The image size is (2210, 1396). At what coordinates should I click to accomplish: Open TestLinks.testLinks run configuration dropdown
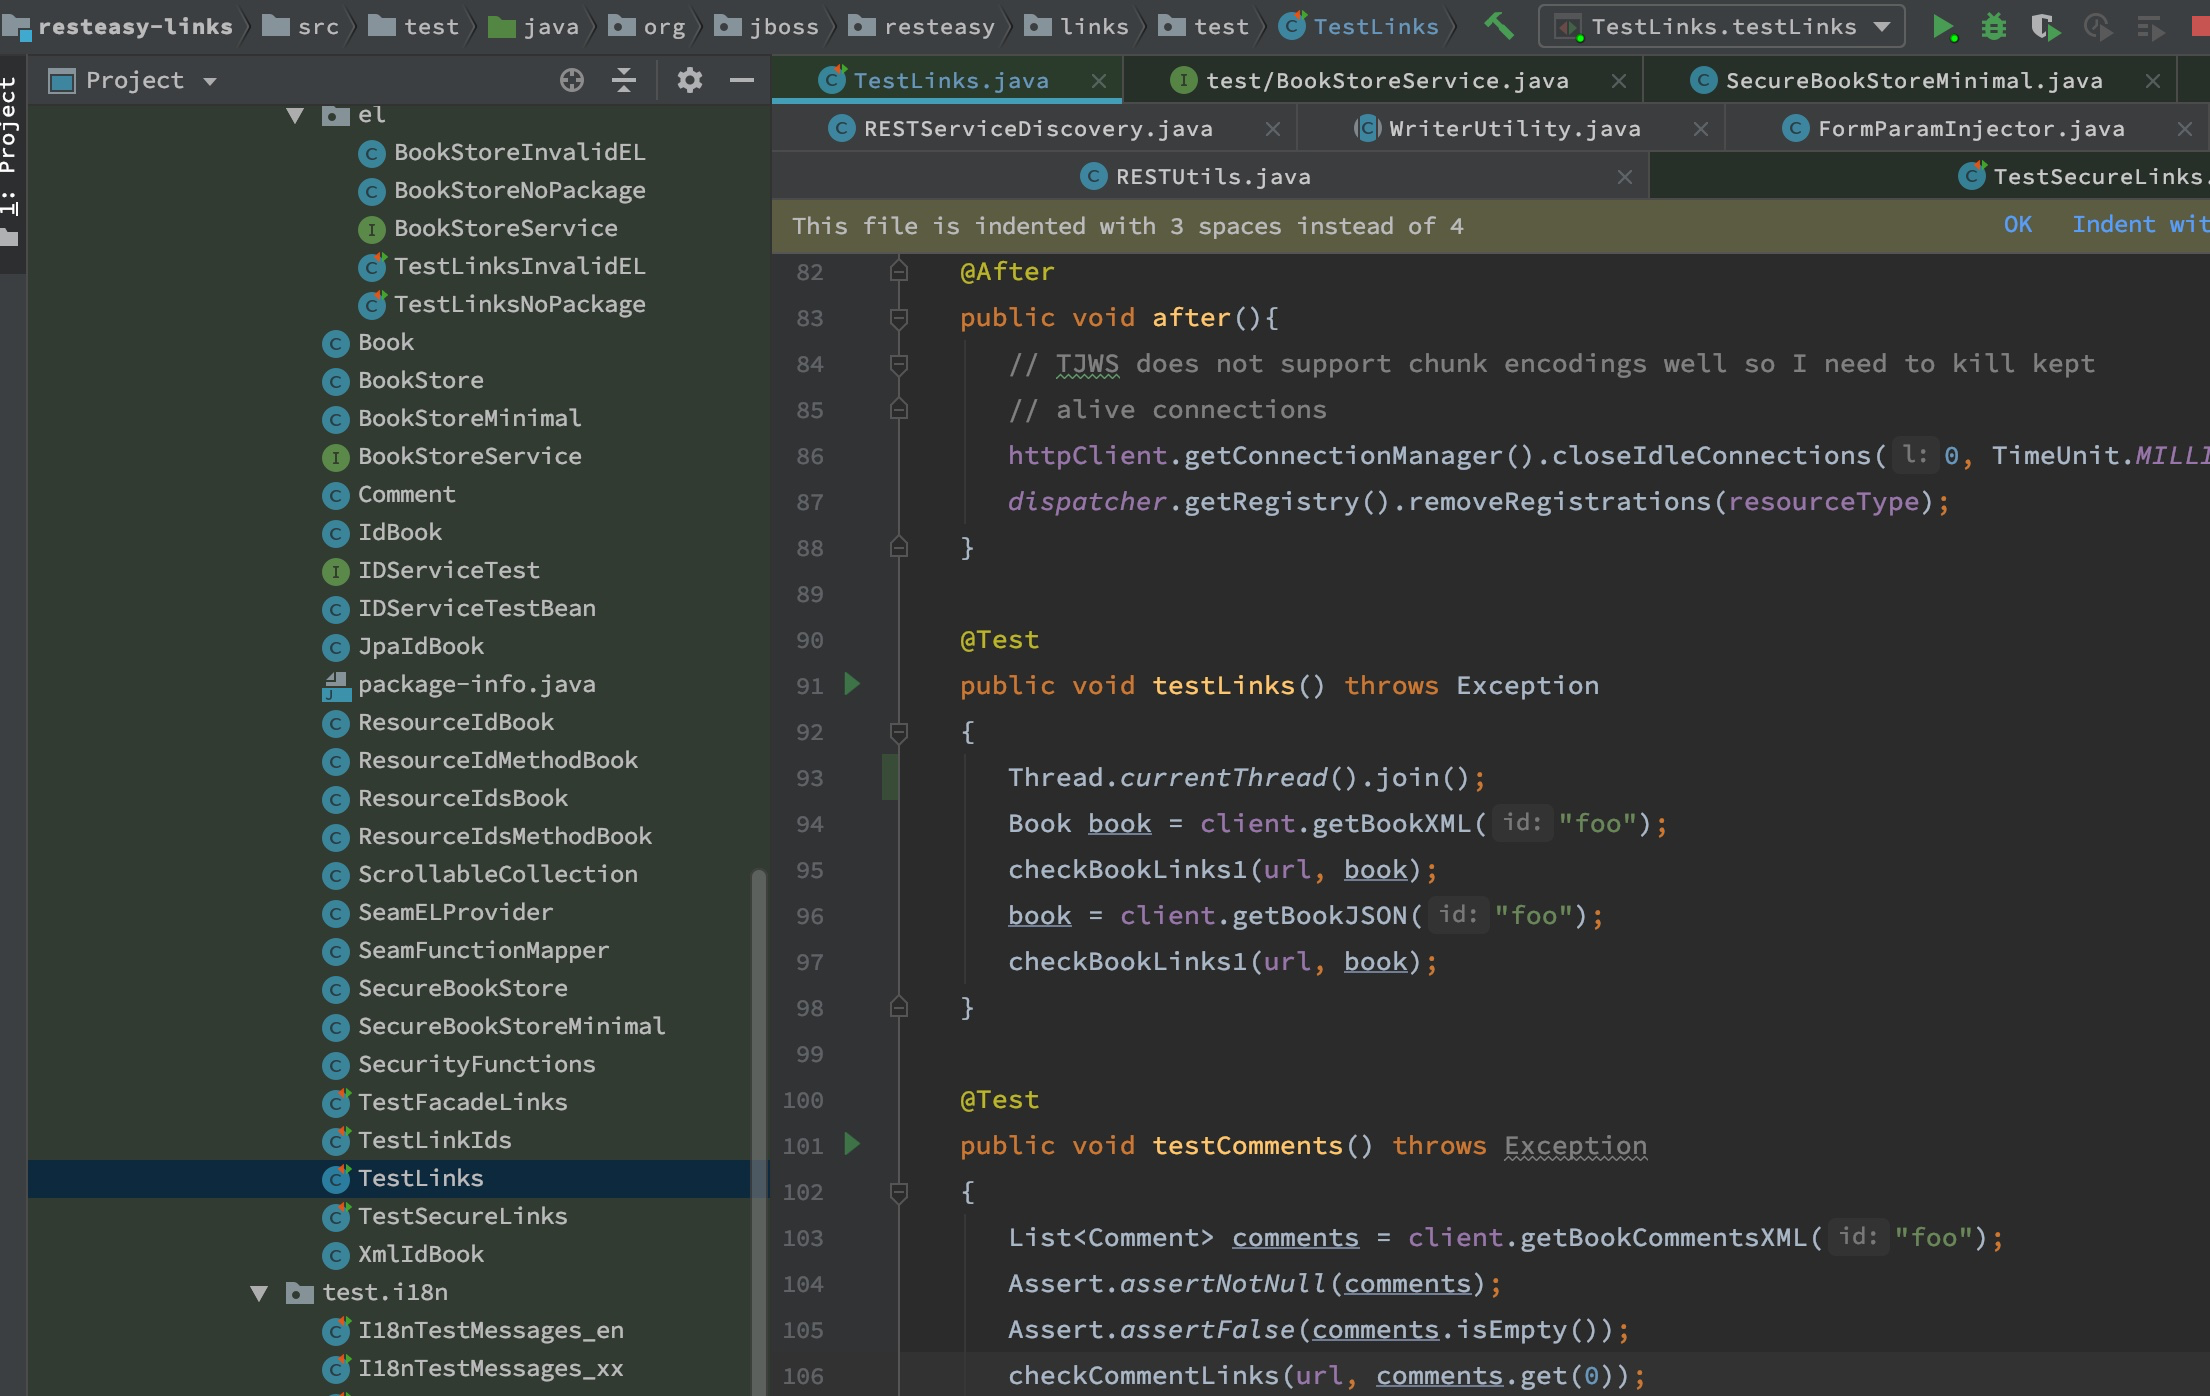tap(1722, 27)
